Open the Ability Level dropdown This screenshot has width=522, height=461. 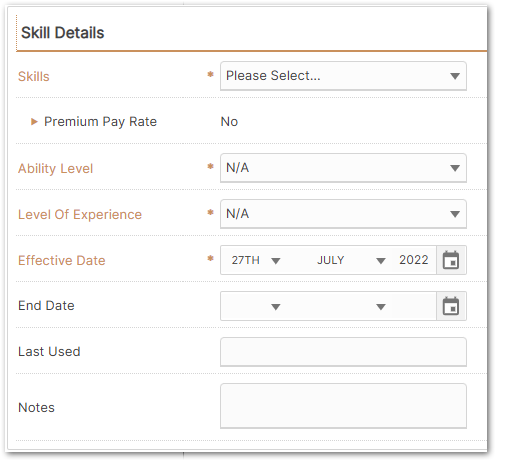[343, 168]
